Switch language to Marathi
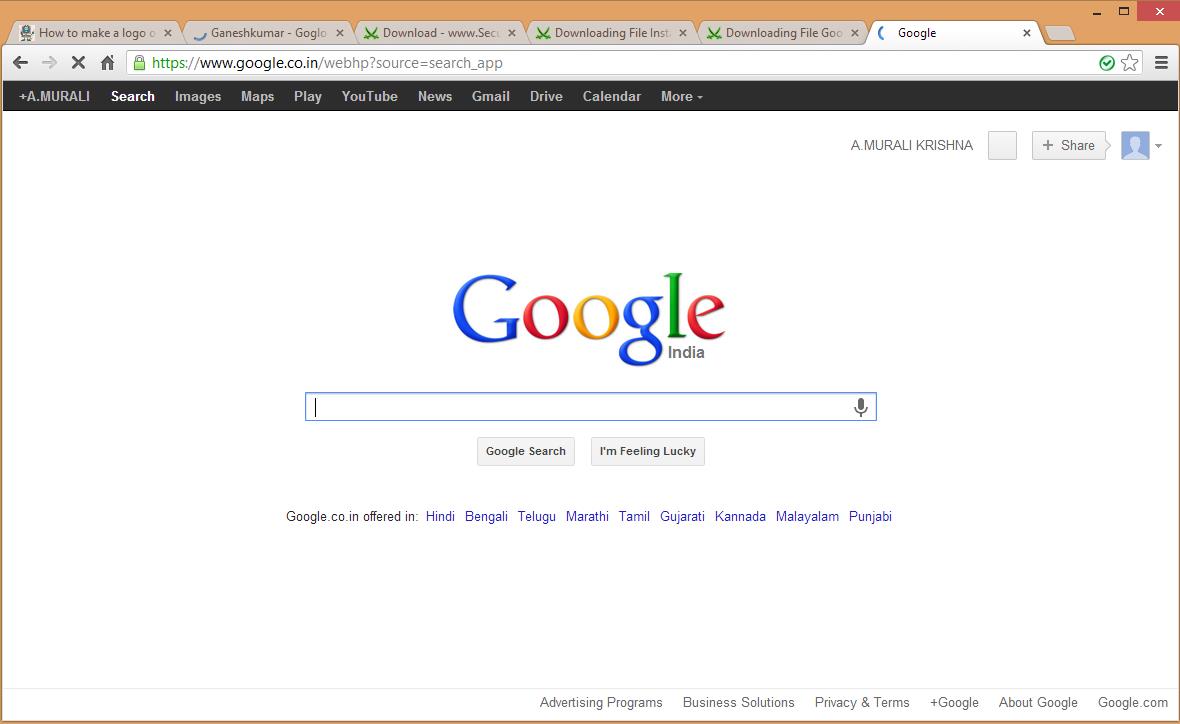This screenshot has width=1180, height=724. point(587,516)
